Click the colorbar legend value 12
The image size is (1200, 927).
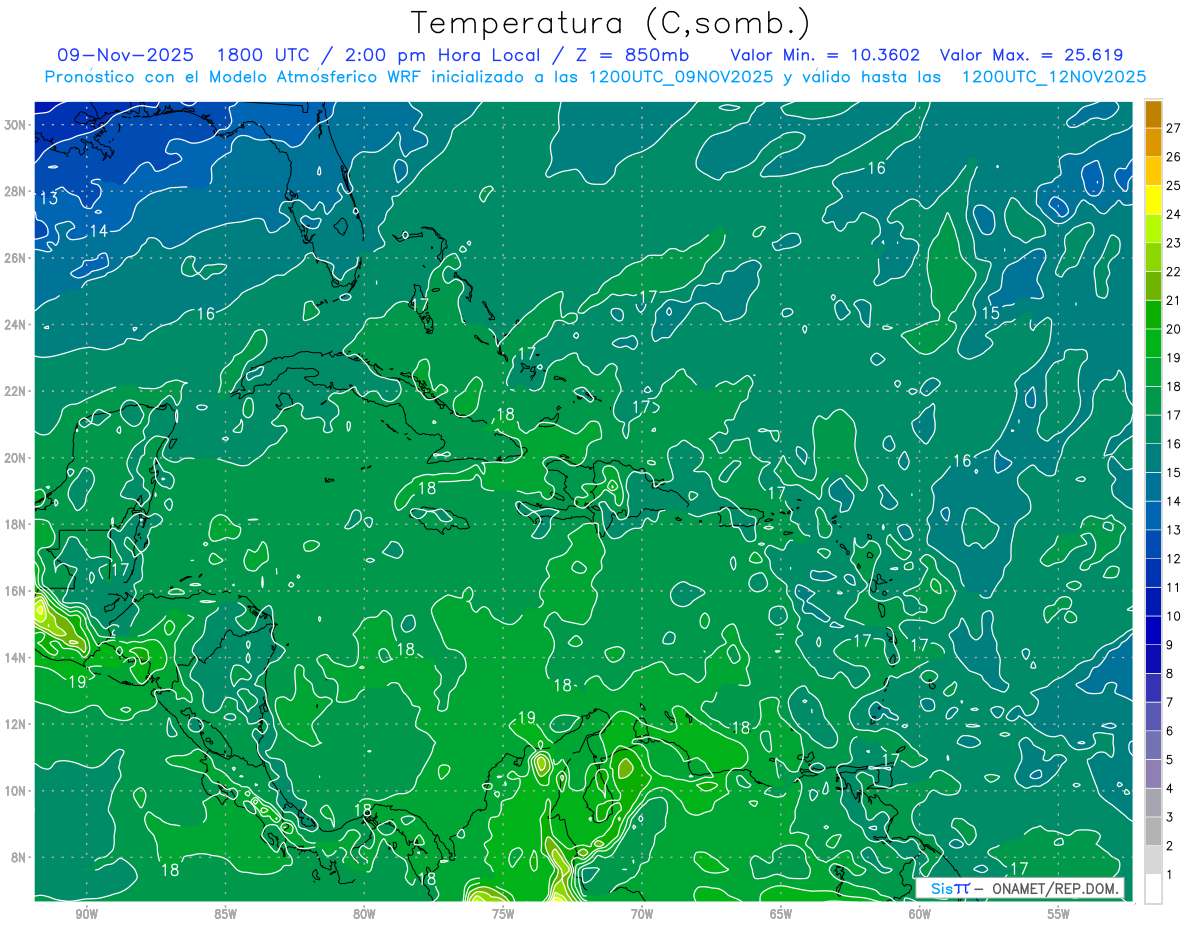[1173, 559]
